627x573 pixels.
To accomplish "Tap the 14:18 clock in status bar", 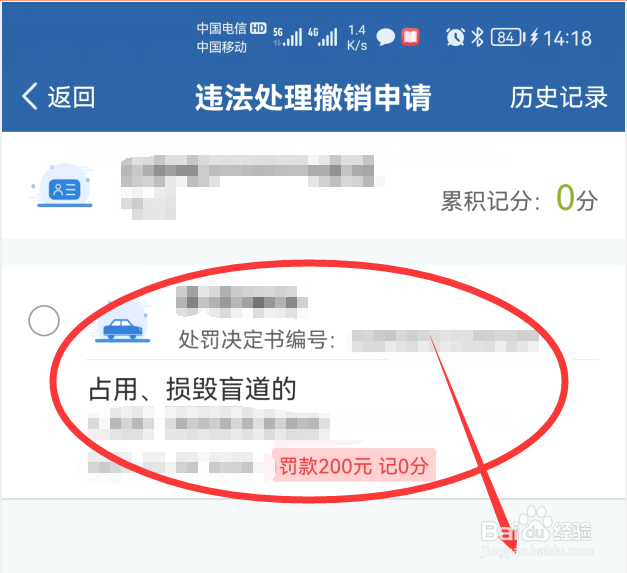I will pos(567,38).
